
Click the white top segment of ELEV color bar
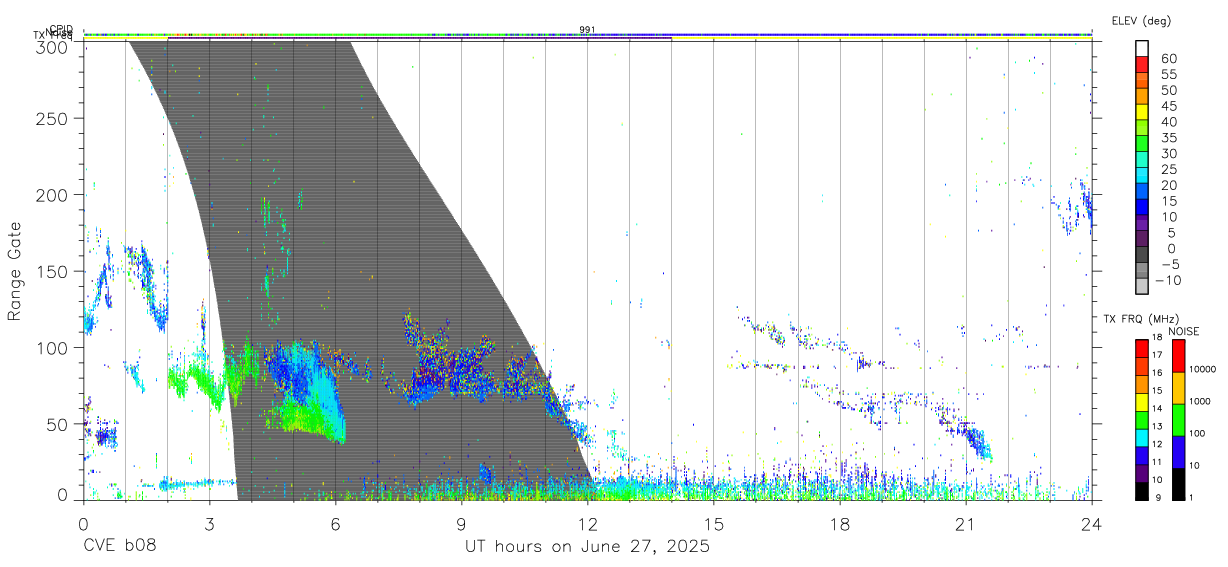[x=1142, y=49]
